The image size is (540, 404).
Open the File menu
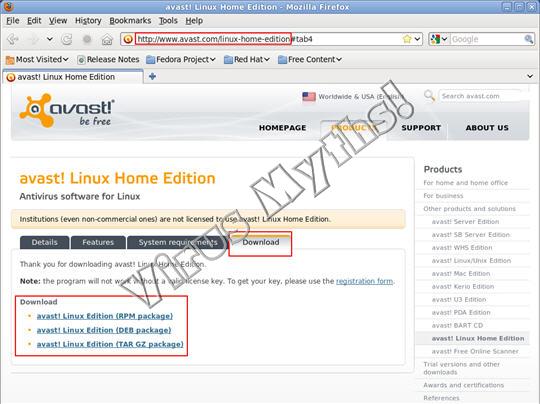(x=13, y=21)
